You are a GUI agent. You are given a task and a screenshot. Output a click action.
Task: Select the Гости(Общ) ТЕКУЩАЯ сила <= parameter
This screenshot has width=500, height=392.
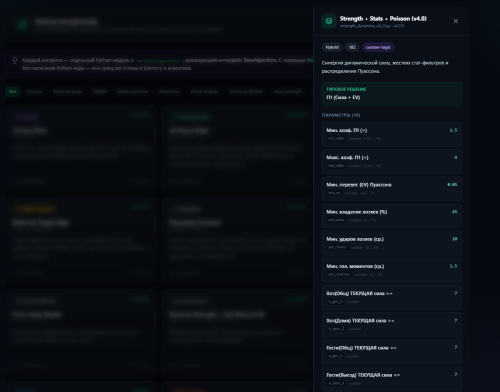392,352
